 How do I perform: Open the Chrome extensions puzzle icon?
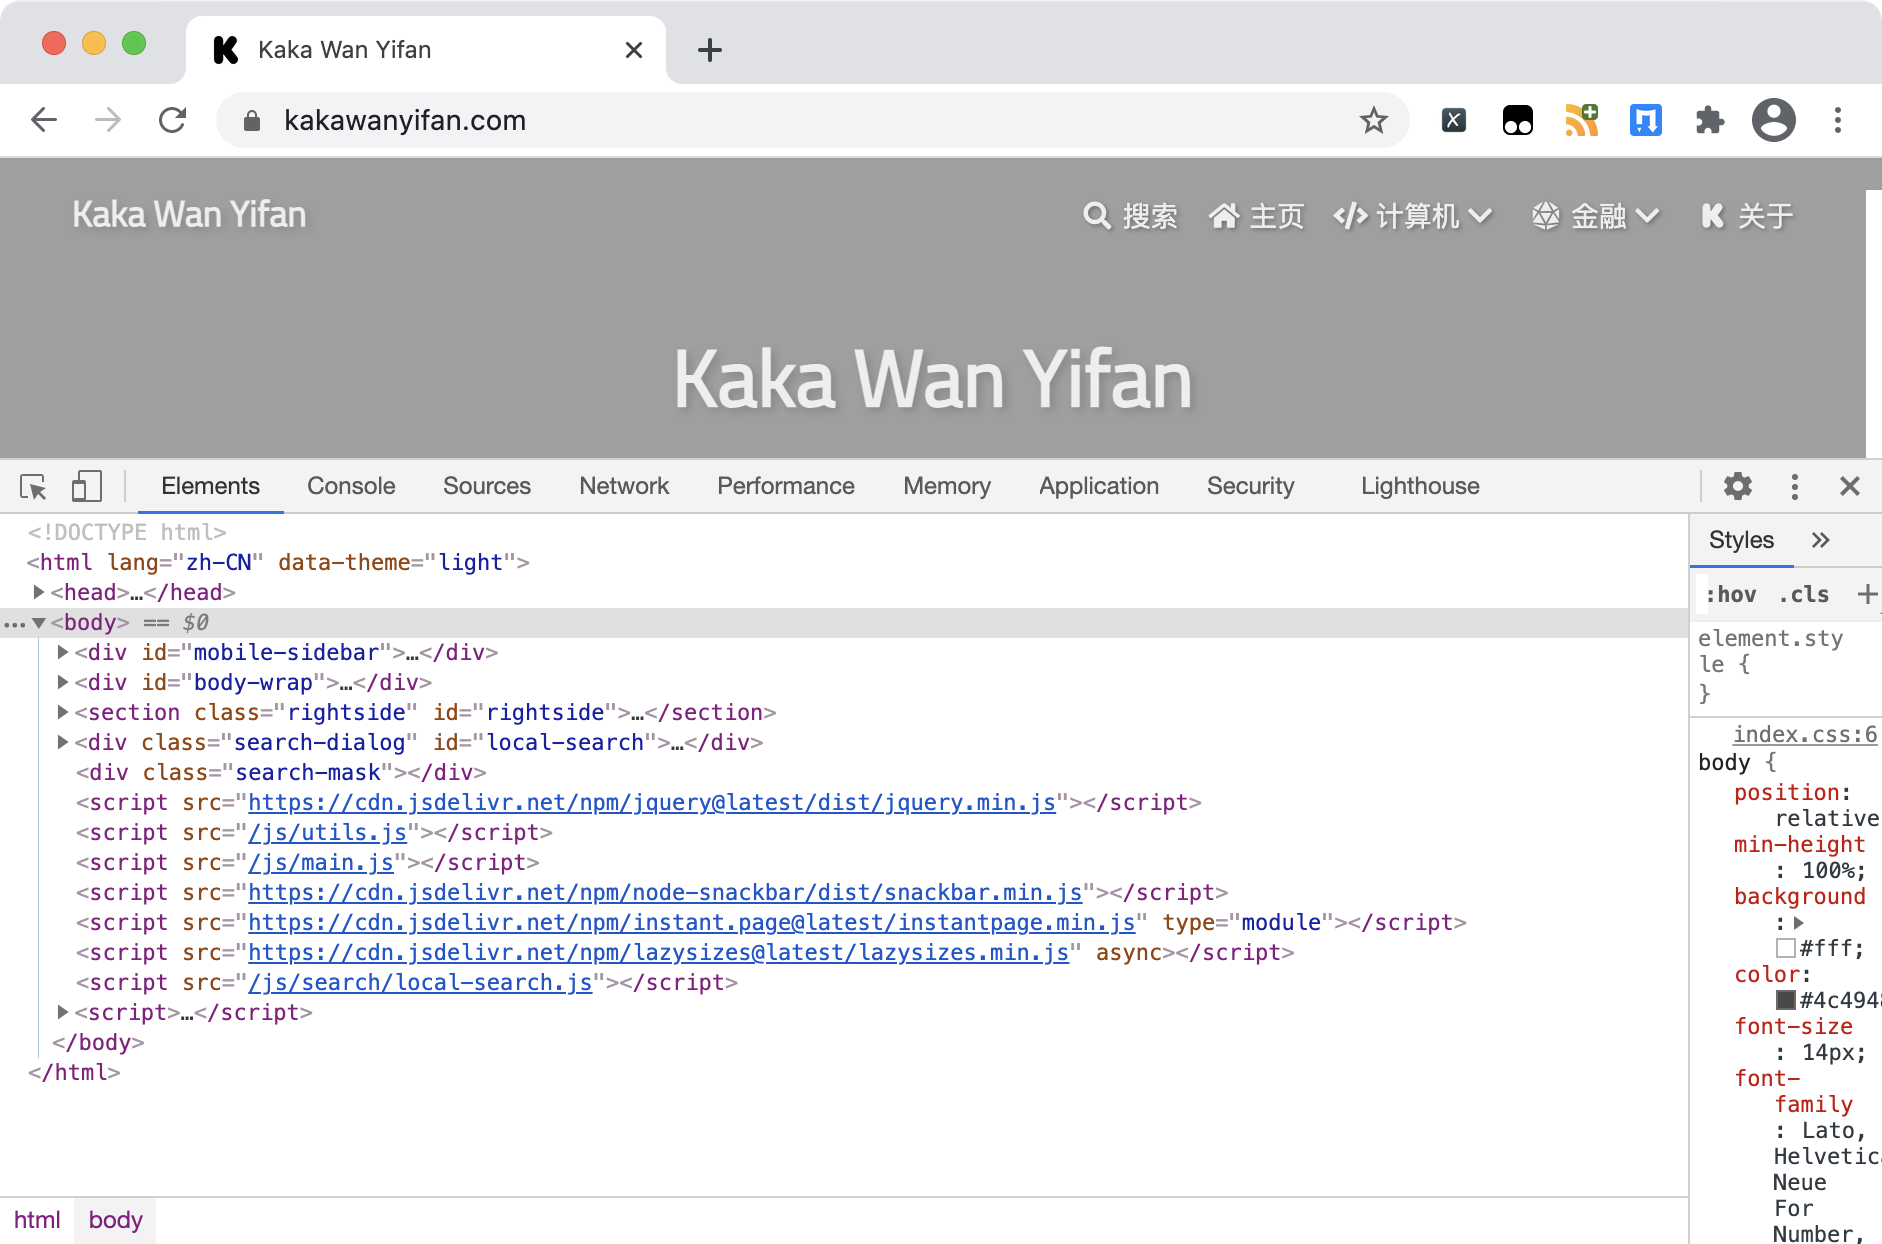pyautogui.click(x=1710, y=121)
